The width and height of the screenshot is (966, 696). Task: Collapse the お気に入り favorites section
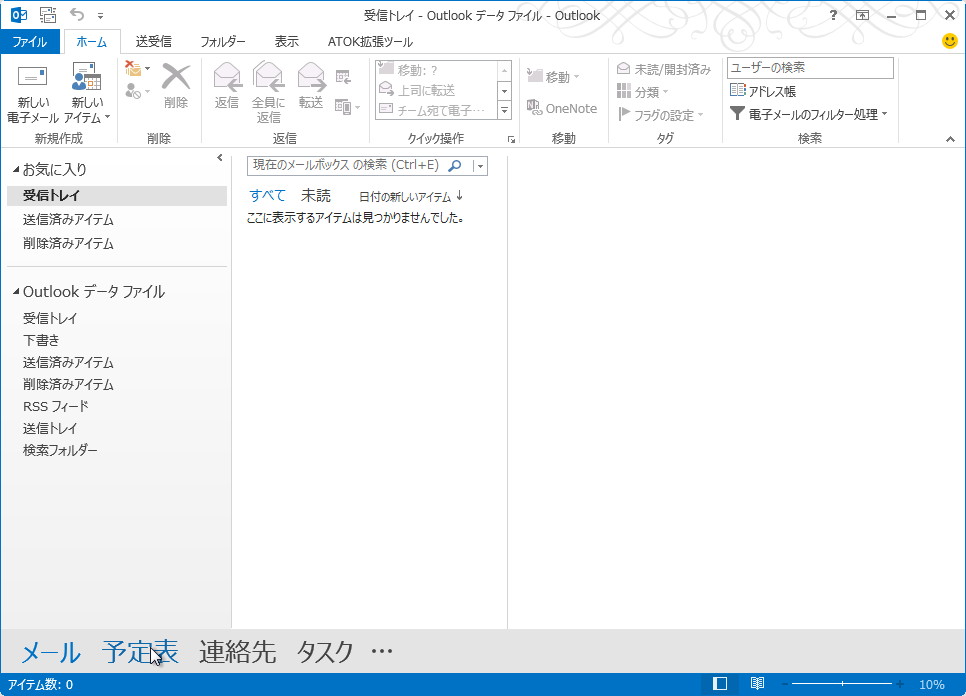click(14, 169)
